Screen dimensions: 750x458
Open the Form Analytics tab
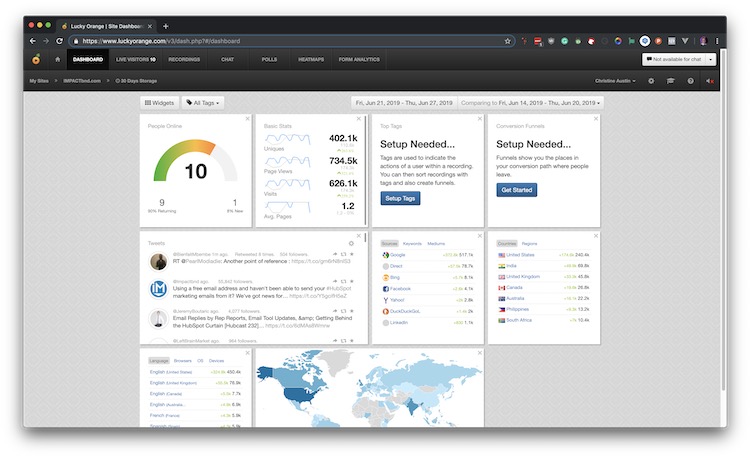pos(359,59)
